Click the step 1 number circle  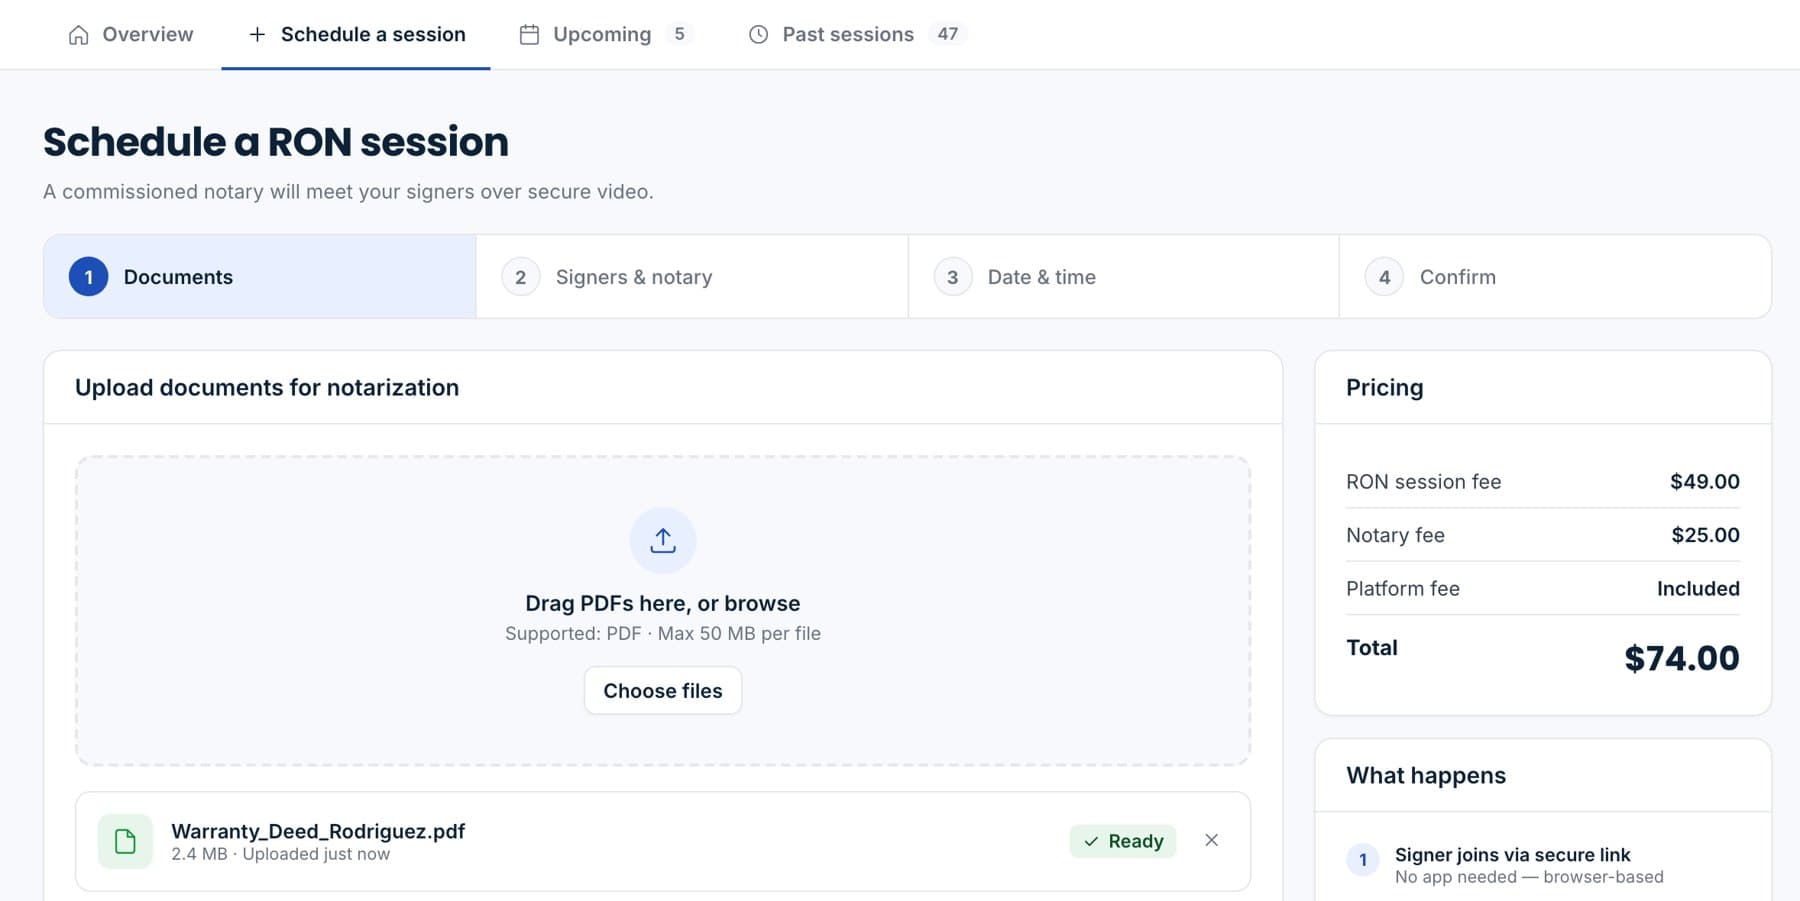click(x=89, y=277)
